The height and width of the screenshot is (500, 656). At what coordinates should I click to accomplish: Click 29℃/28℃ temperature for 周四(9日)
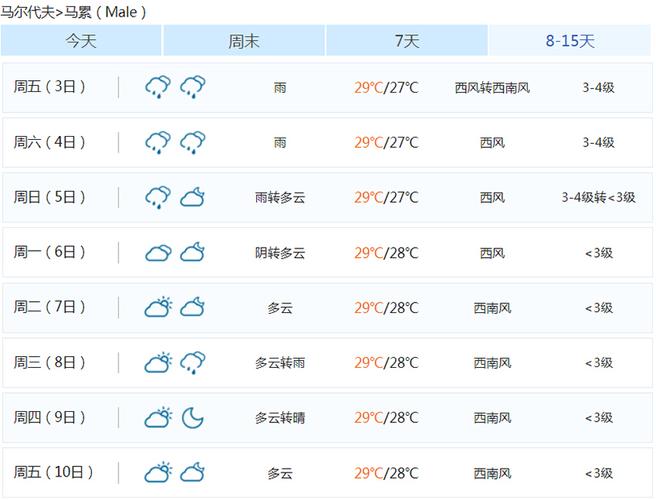click(x=386, y=418)
